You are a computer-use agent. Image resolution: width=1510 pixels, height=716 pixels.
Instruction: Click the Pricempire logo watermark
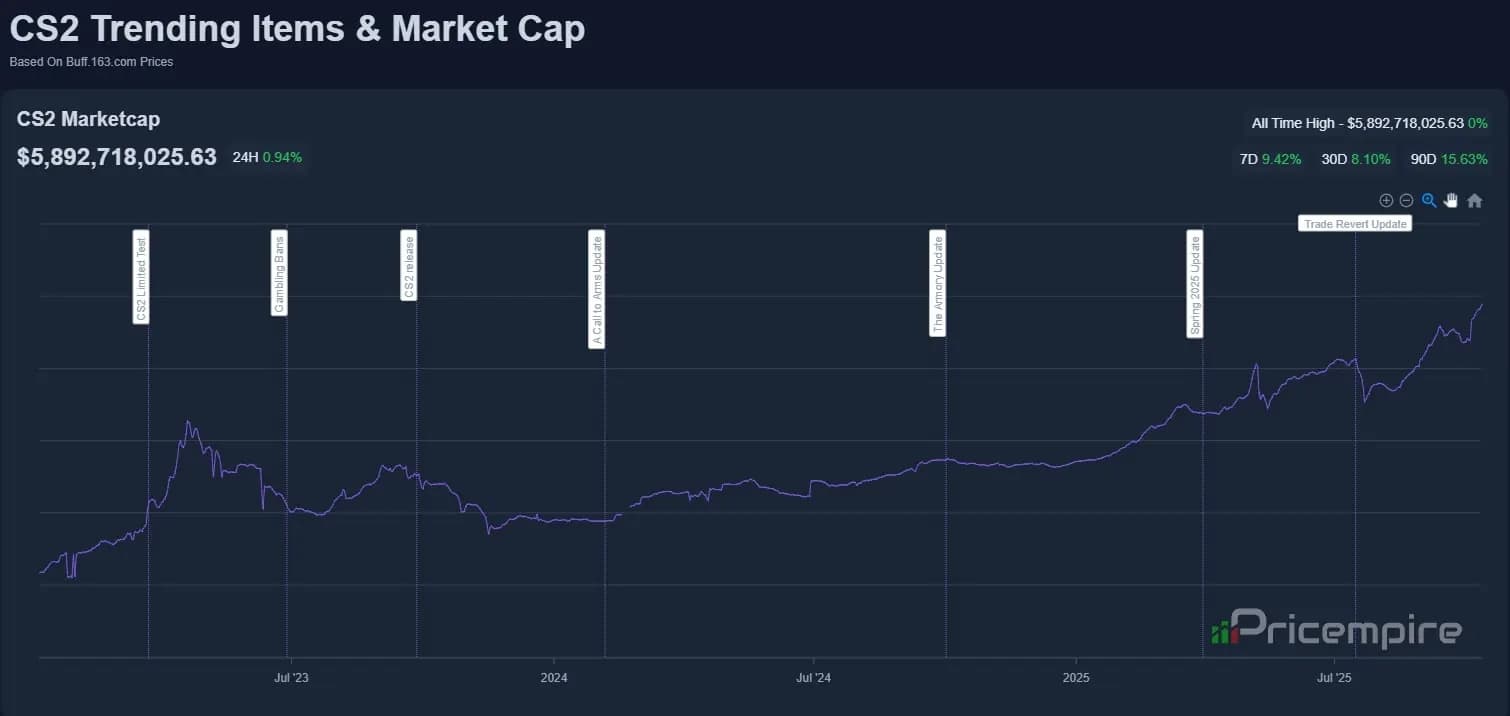[1336, 630]
